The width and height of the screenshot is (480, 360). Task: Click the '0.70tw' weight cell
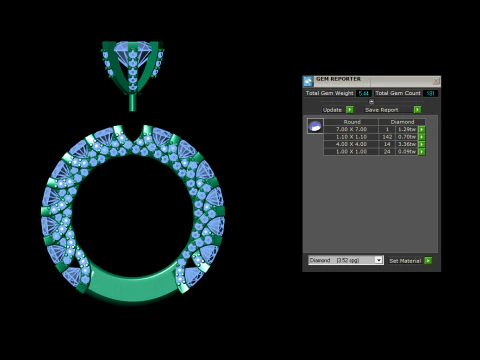(407, 137)
